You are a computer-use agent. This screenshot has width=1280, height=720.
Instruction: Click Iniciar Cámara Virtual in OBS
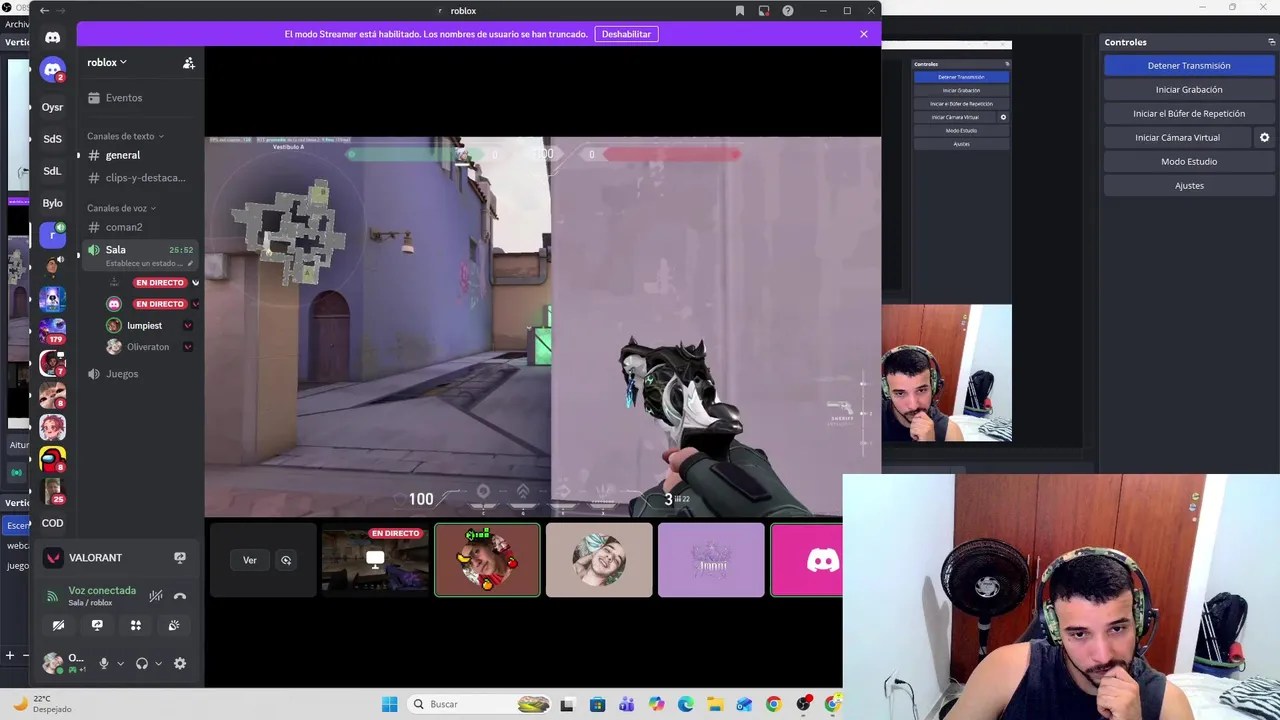1177,137
